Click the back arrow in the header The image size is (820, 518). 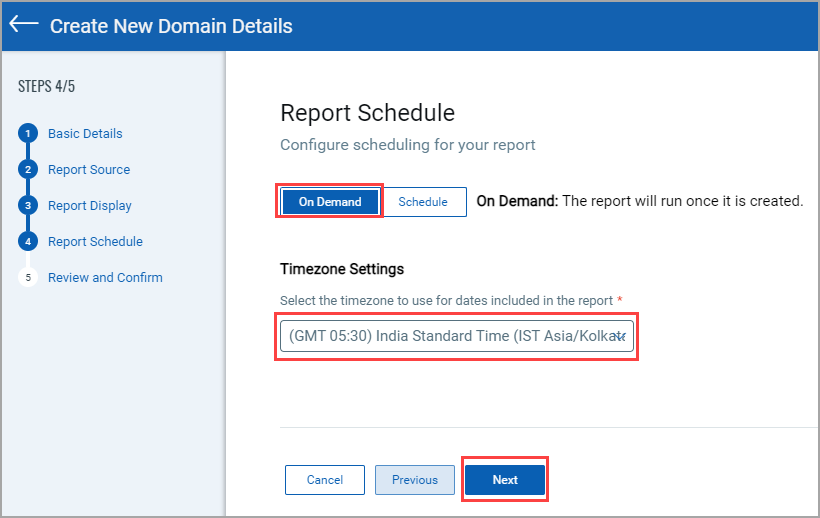[24, 25]
